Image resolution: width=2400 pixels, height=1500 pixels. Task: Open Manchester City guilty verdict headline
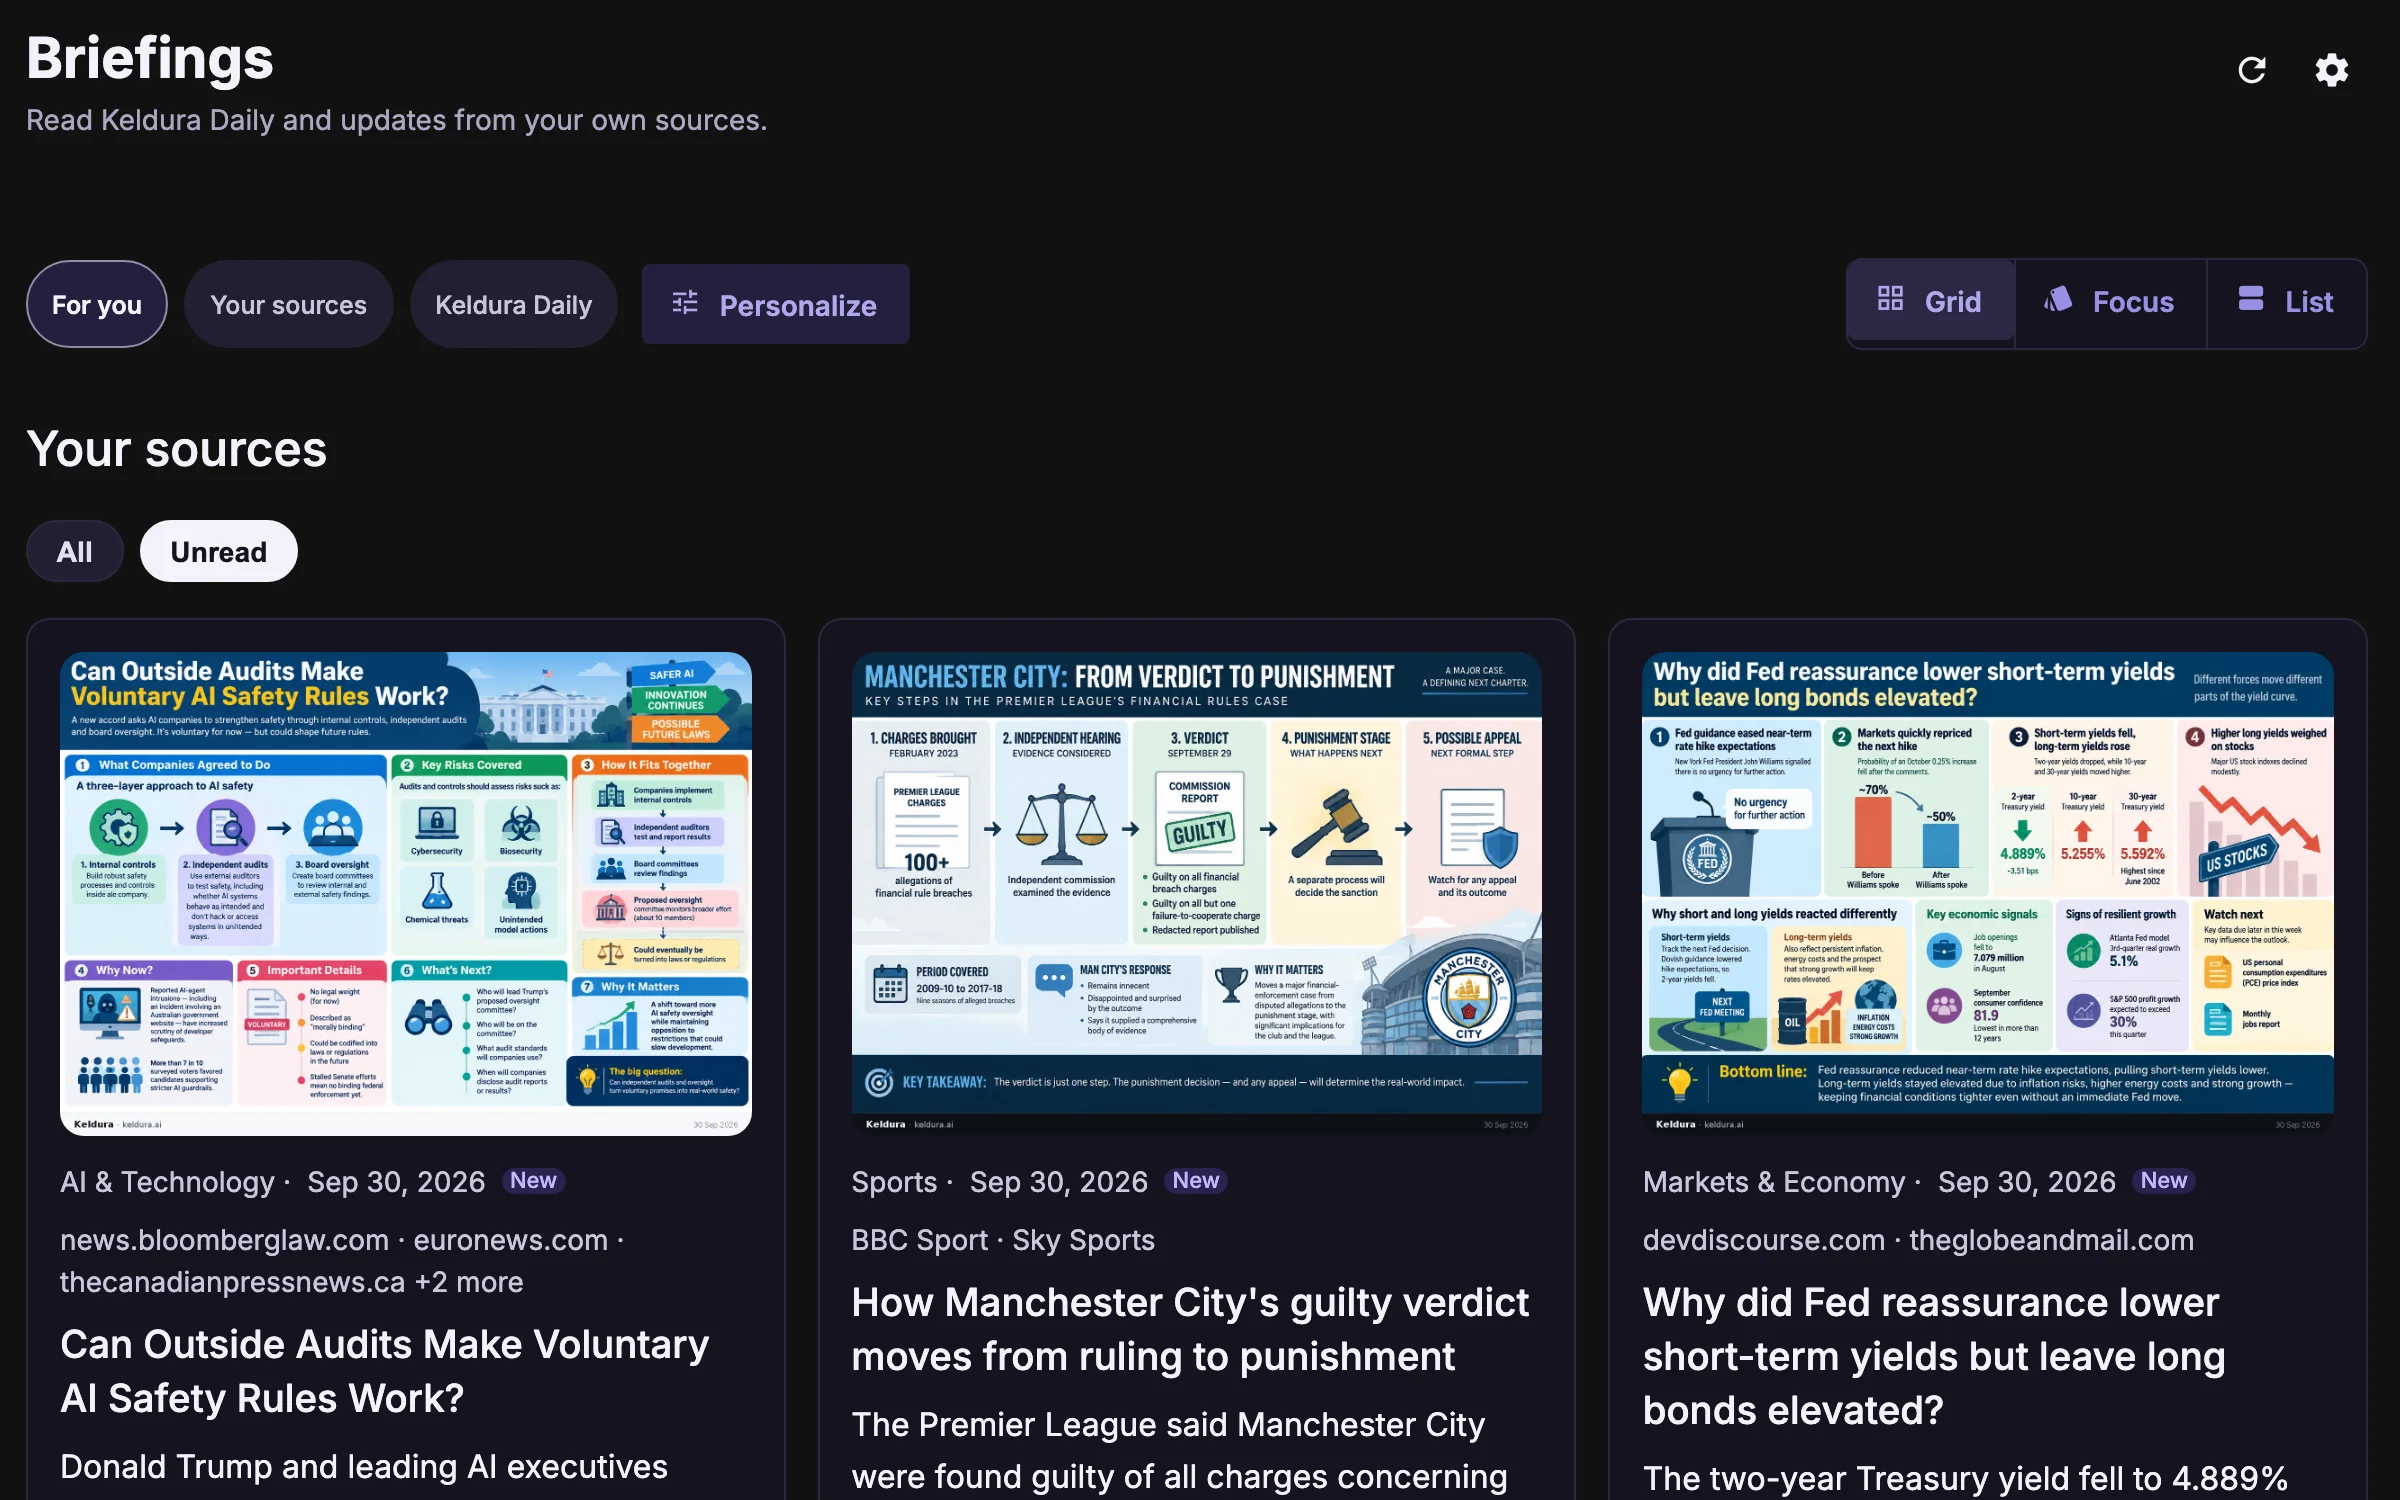tap(1190, 1329)
